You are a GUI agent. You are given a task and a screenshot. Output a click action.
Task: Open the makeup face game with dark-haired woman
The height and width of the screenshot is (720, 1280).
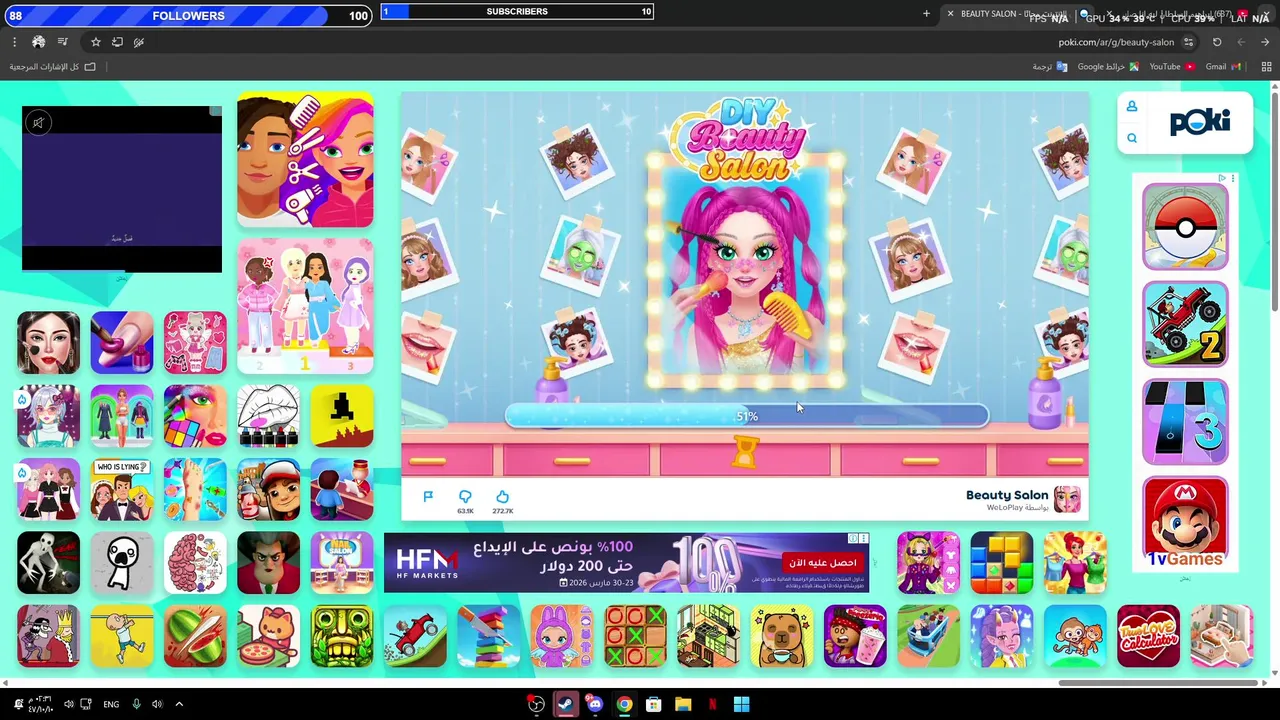pyautogui.click(x=48, y=343)
